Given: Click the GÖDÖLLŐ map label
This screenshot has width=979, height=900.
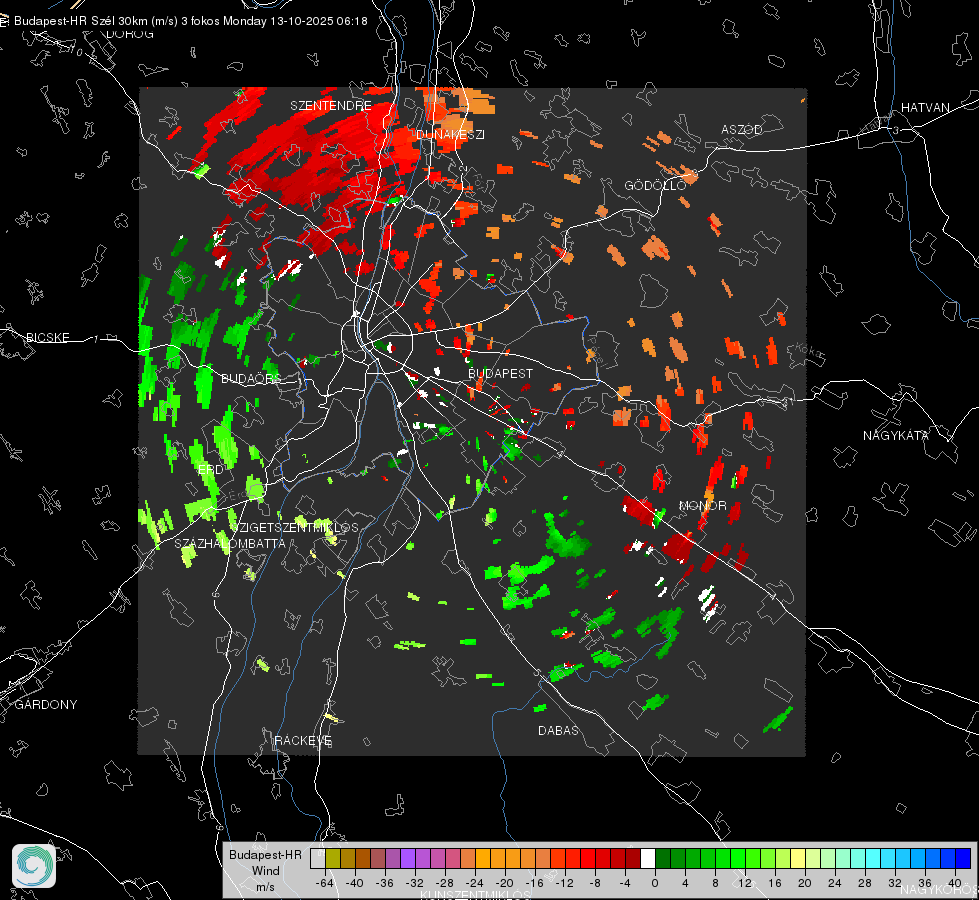Looking at the screenshot, I should pos(655,185).
